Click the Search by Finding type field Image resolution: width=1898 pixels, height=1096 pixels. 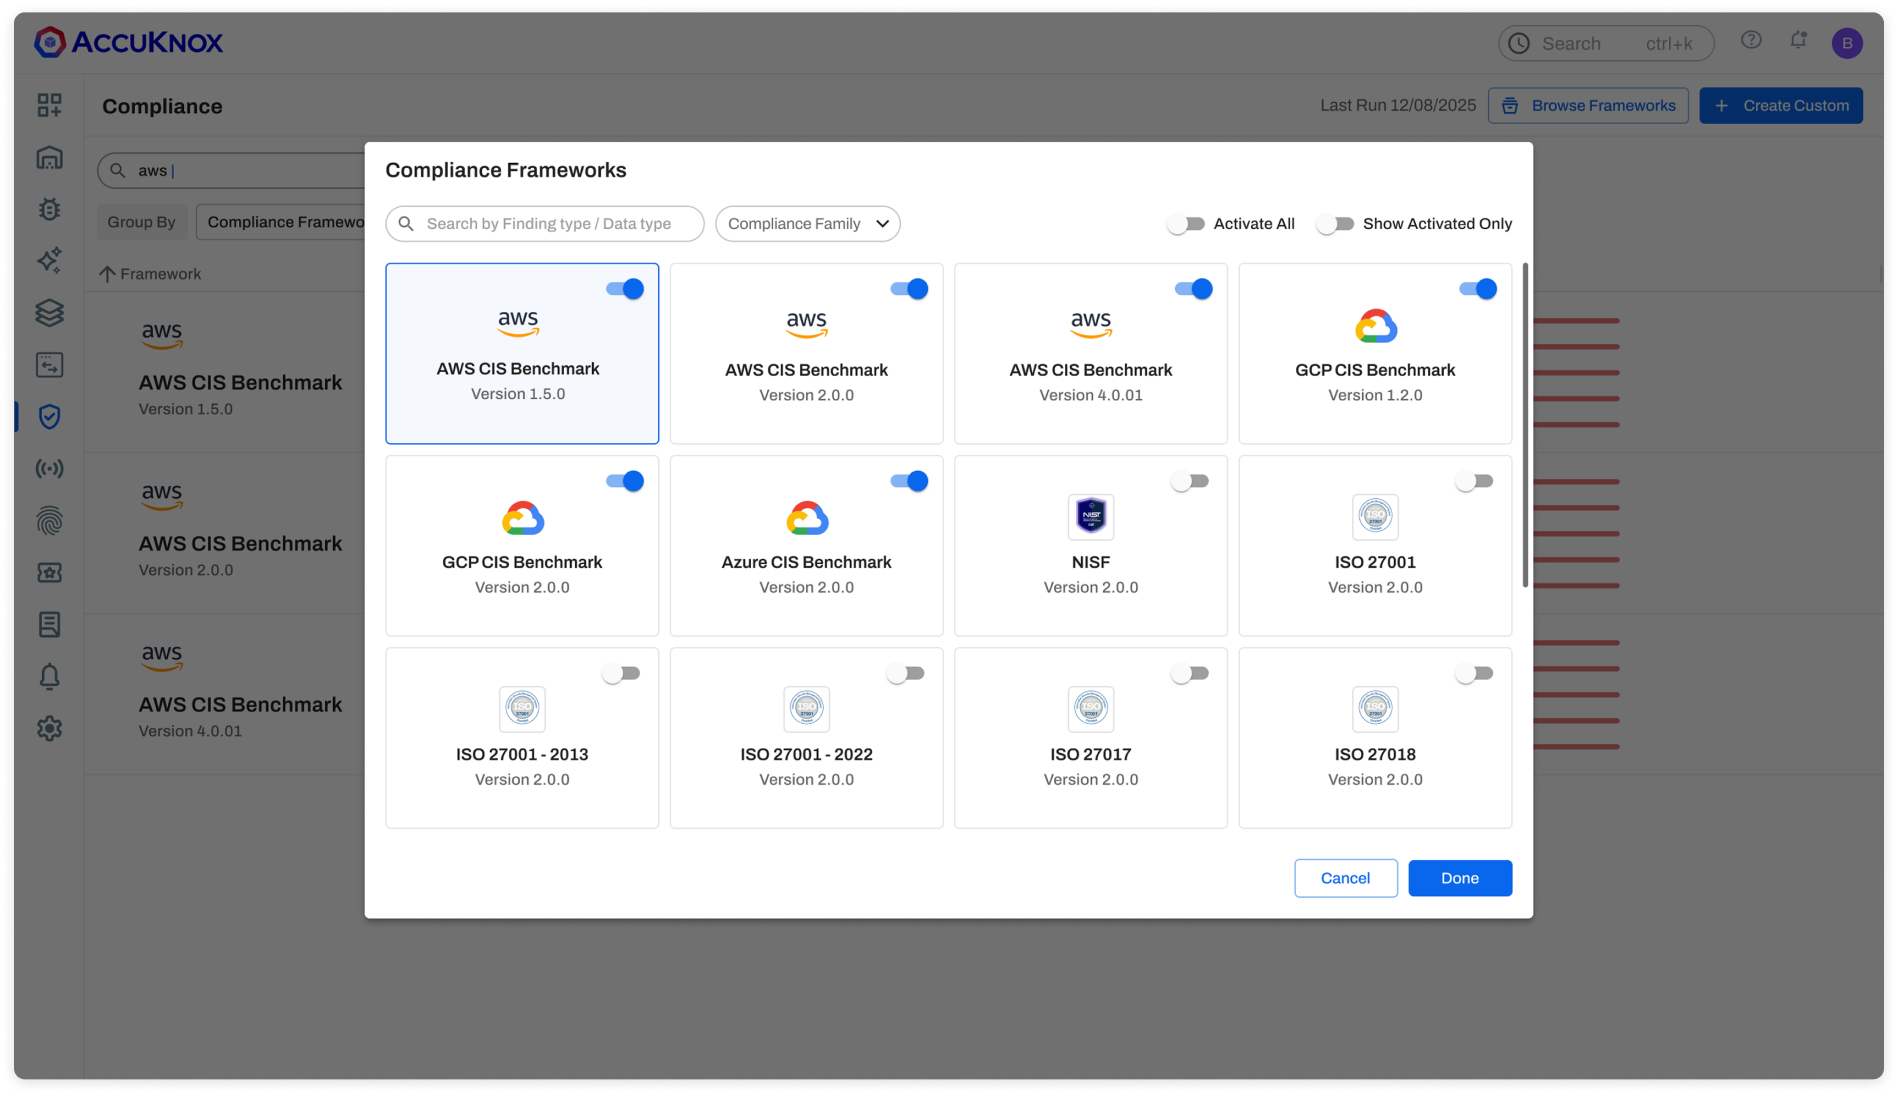click(545, 223)
